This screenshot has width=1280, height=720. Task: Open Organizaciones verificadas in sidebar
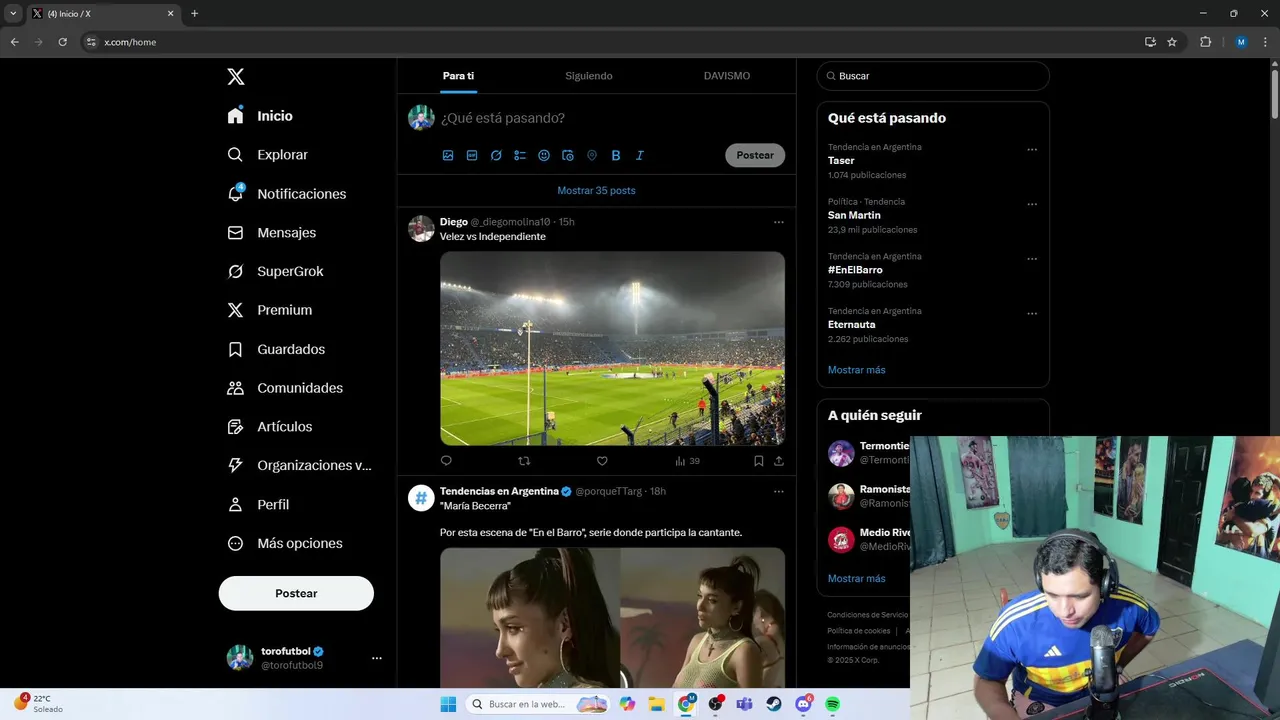click(x=299, y=466)
